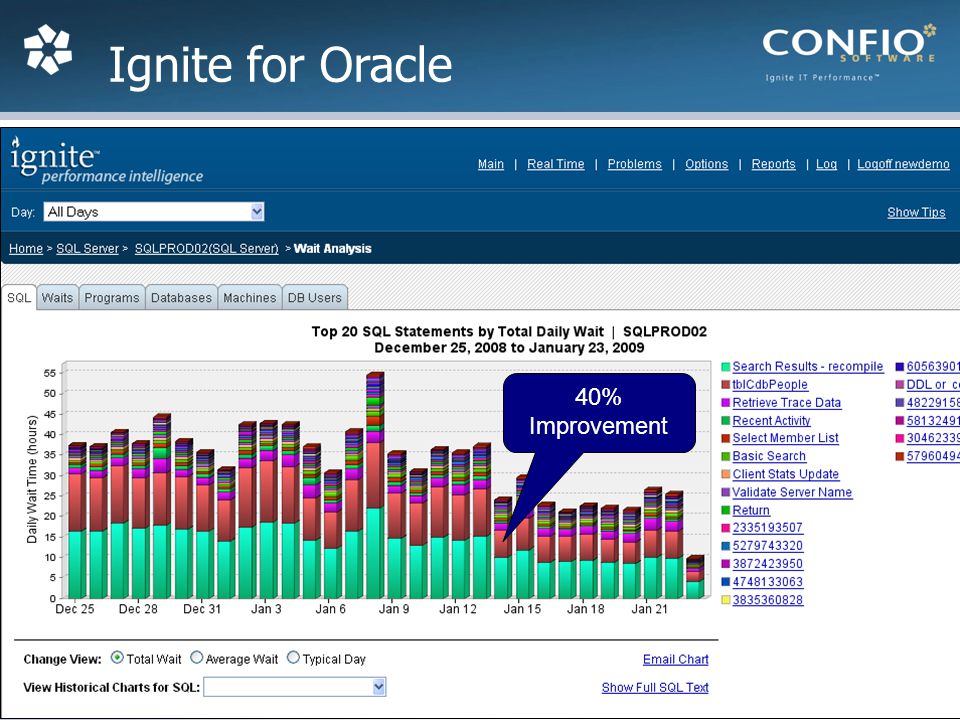Click SQL hash 3872423950 link
The height and width of the screenshot is (720, 960).
click(x=767, y=564)
